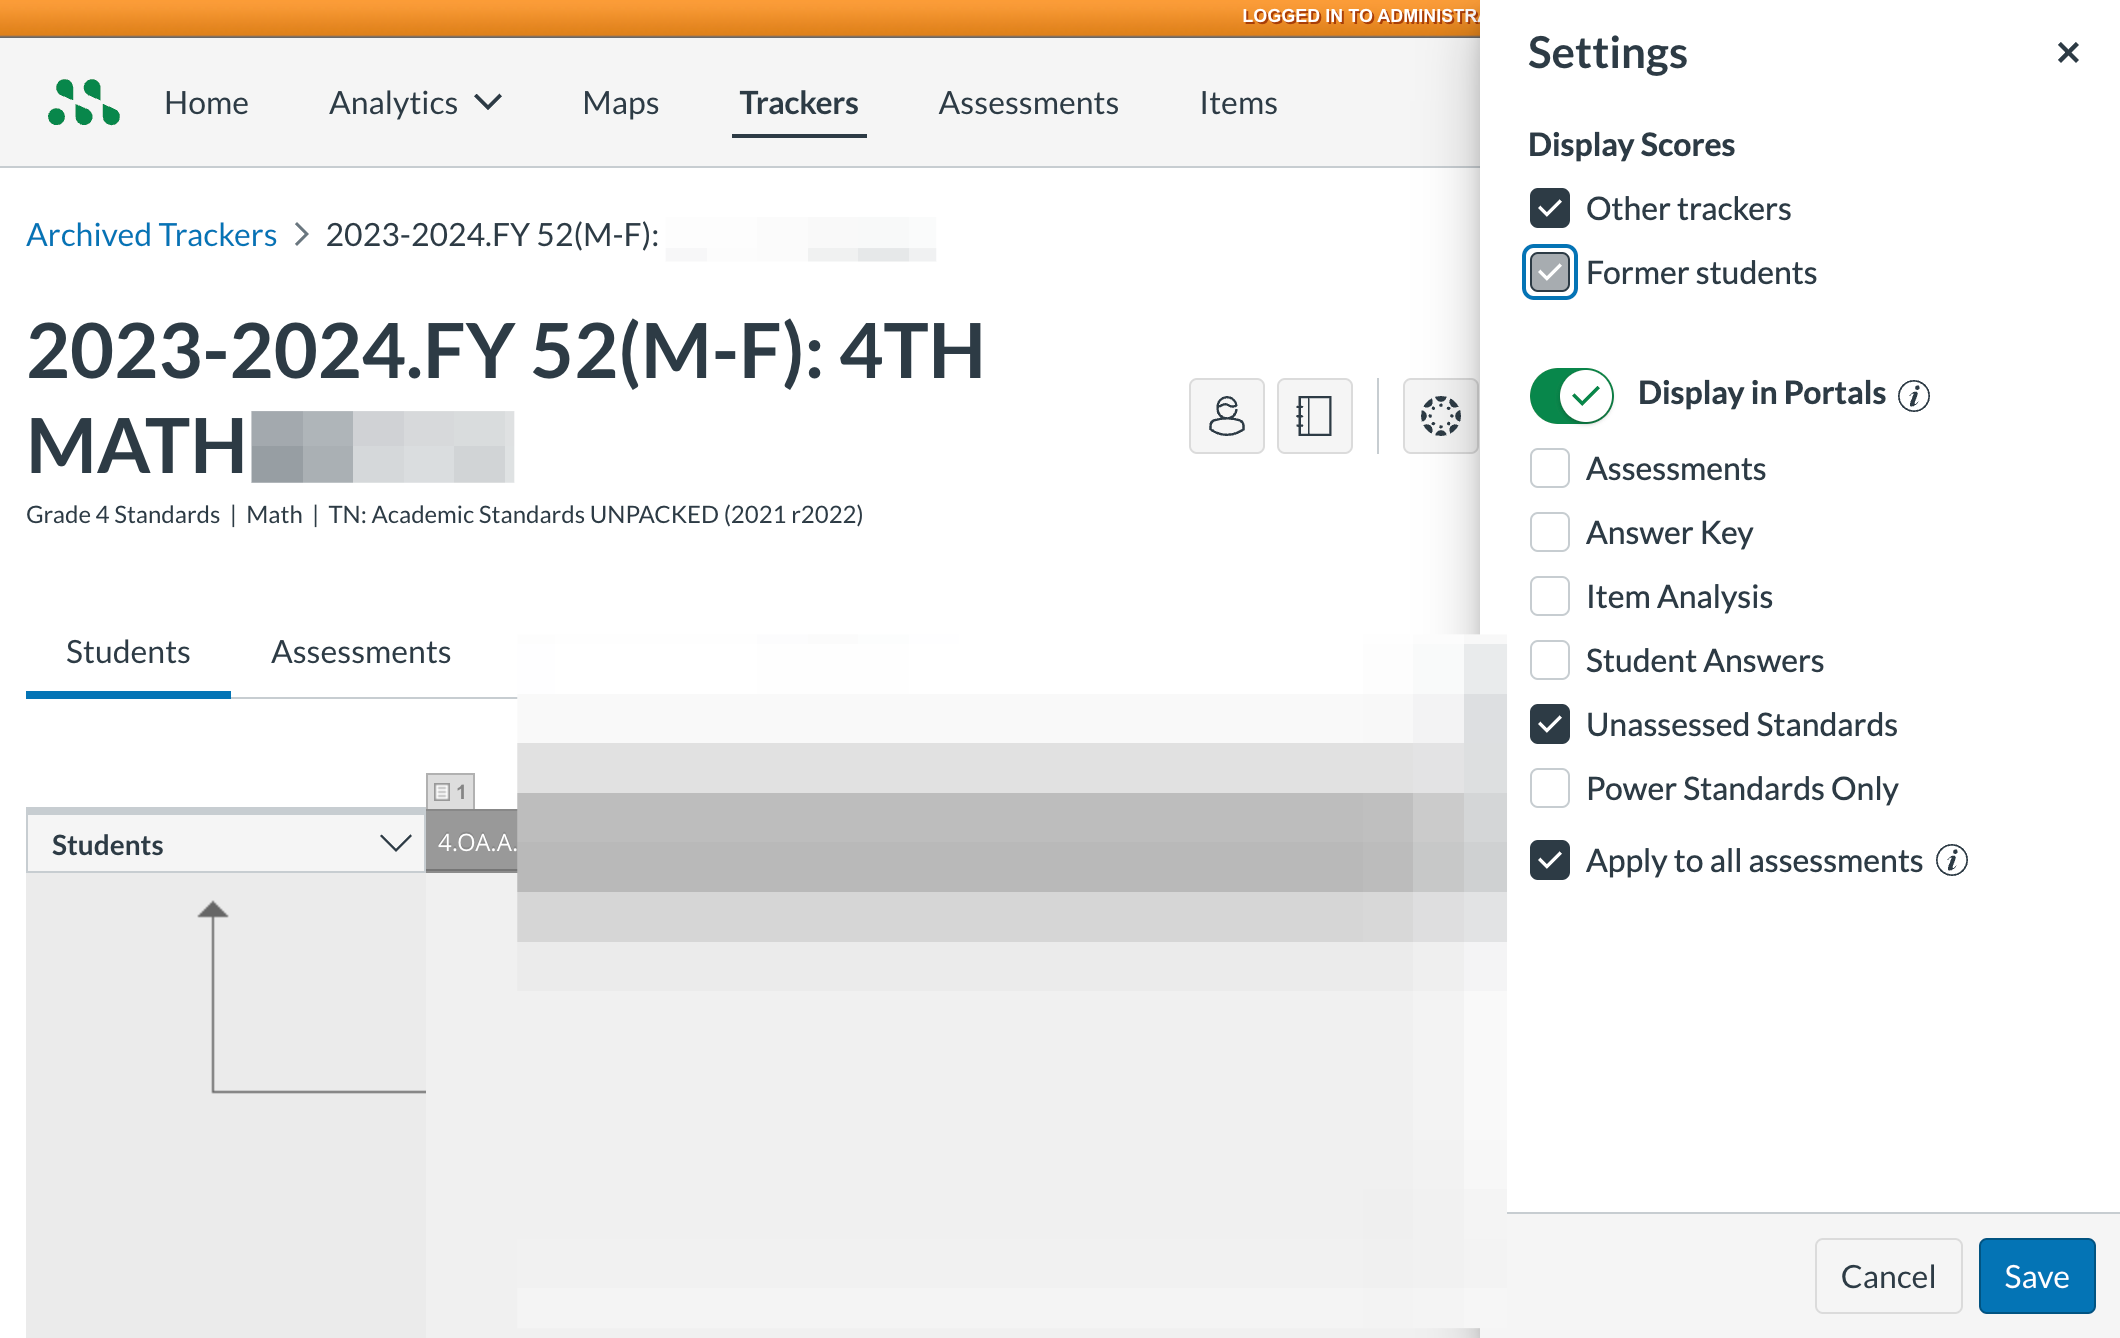Screen dimensions: 2120x1338
Task: Click the Display Scores heading text
Action: (x=1631, y=145)
